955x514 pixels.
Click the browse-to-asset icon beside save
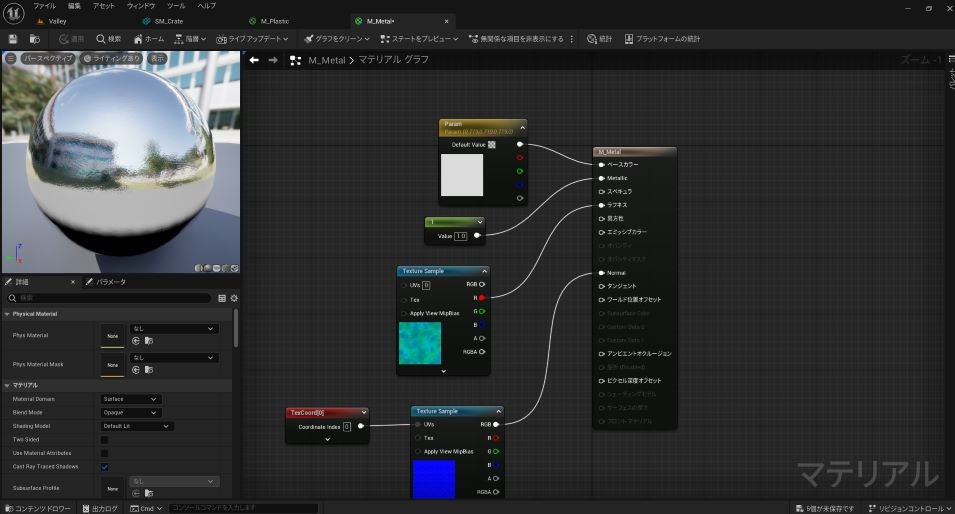(x=35, y=39)
